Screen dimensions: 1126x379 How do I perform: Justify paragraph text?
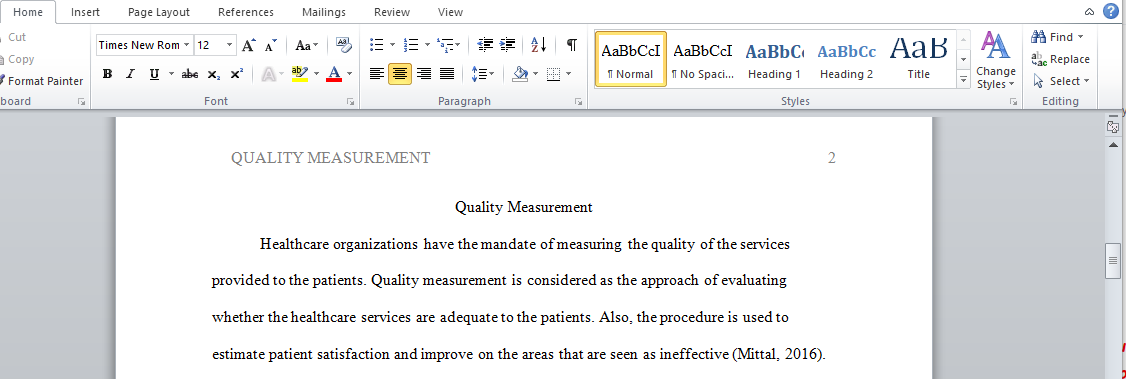pyautogui.click(x=447, y=74)
